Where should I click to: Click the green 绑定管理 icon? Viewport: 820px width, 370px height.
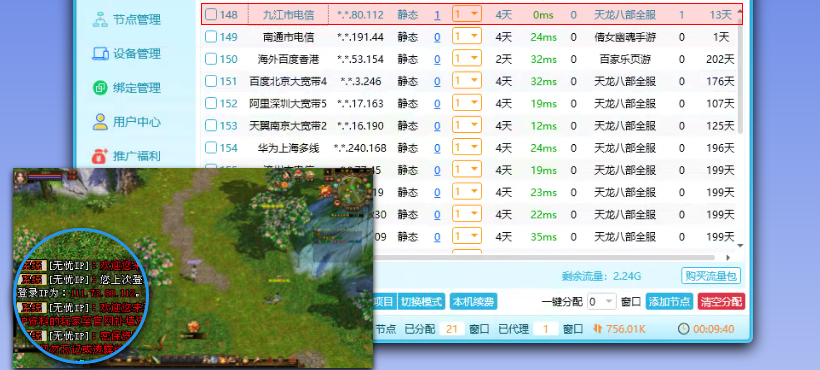(99, 88)
